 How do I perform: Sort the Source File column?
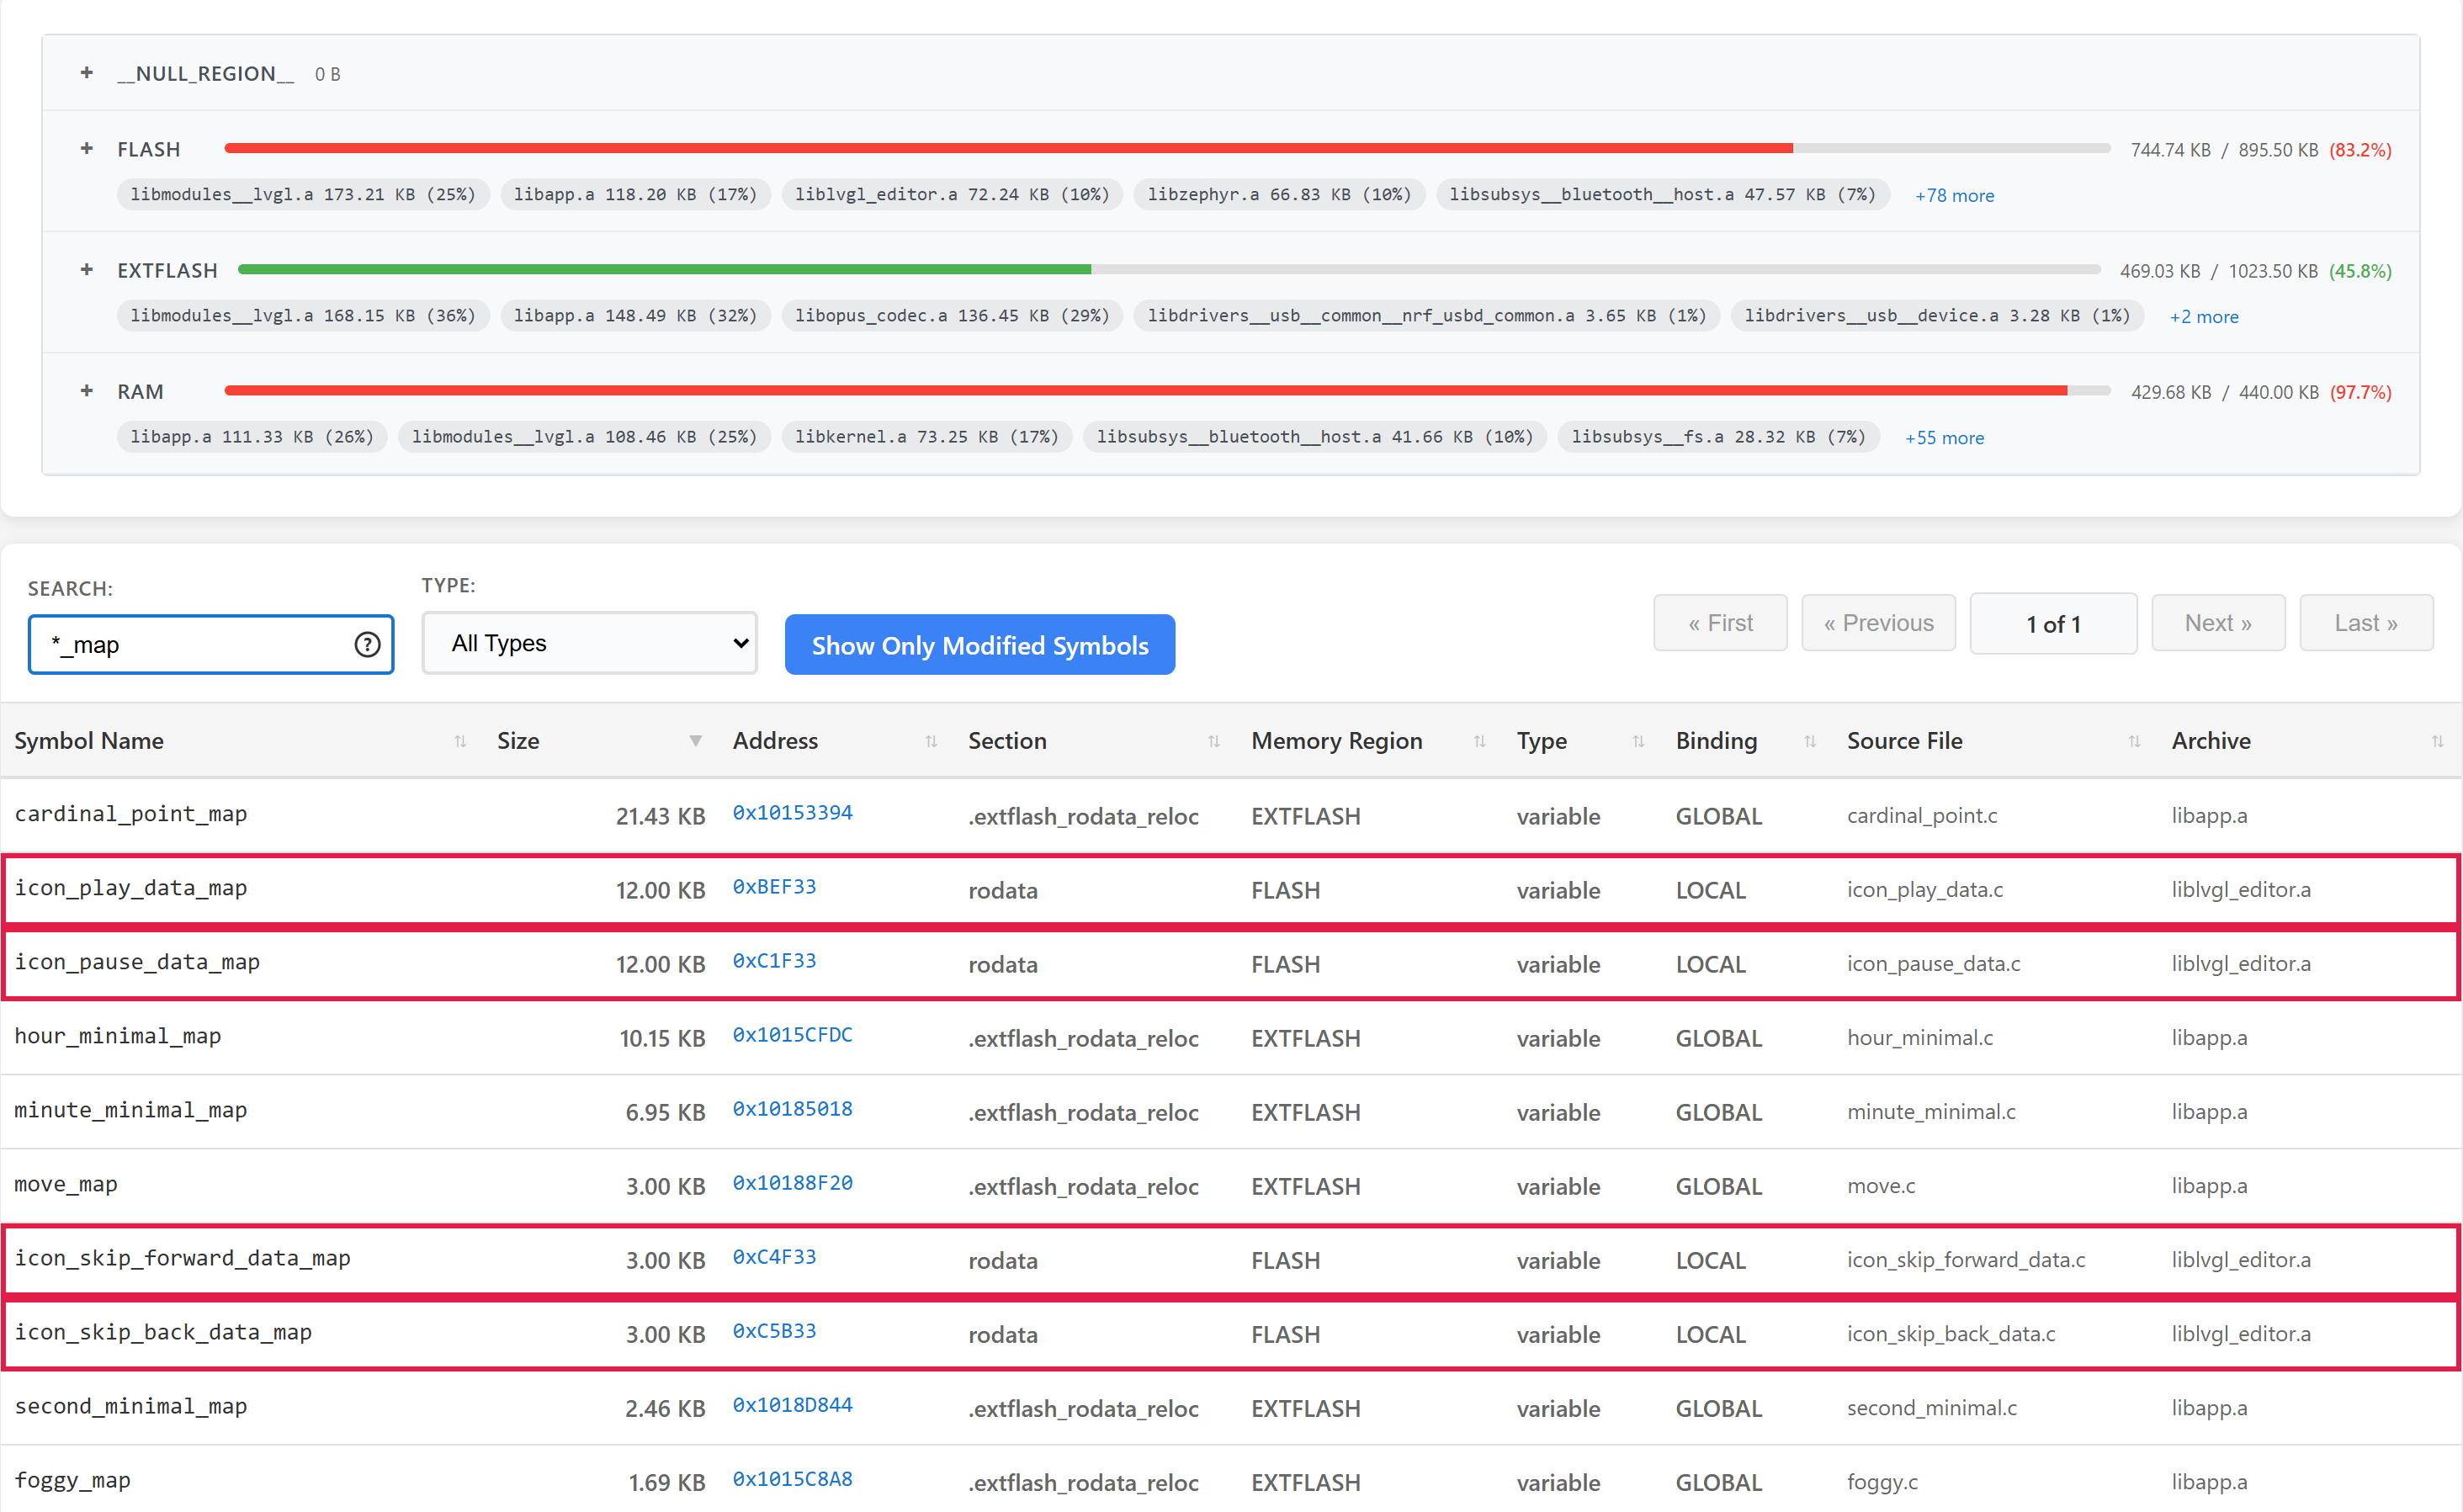click(2134, 741)
